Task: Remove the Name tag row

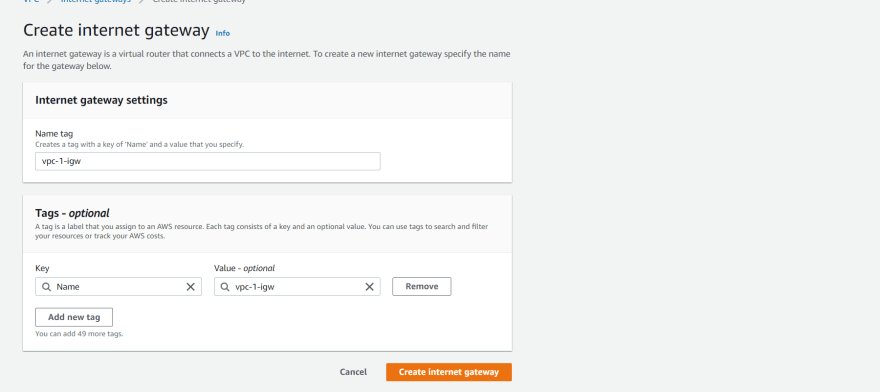Action: coord(421,286)
